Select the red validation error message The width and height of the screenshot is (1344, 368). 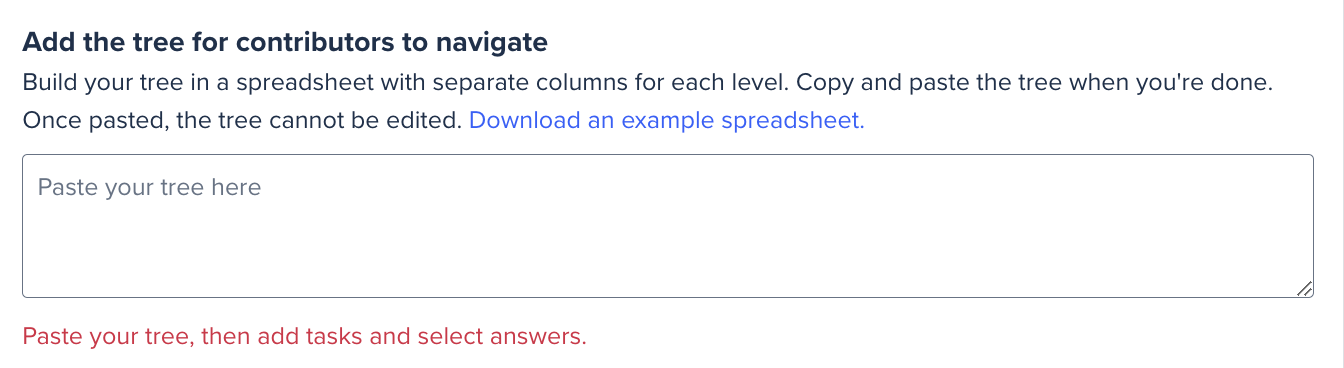[x=304, y=337]
